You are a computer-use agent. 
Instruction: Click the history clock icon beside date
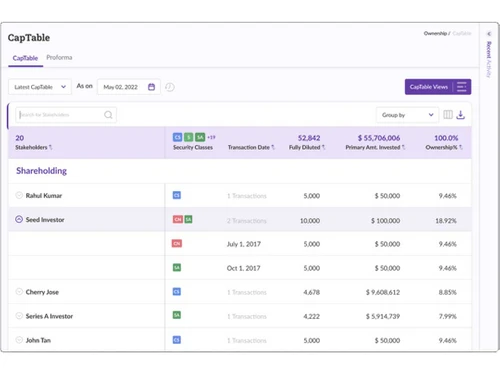pyautogui.click(x=170, y=87)
